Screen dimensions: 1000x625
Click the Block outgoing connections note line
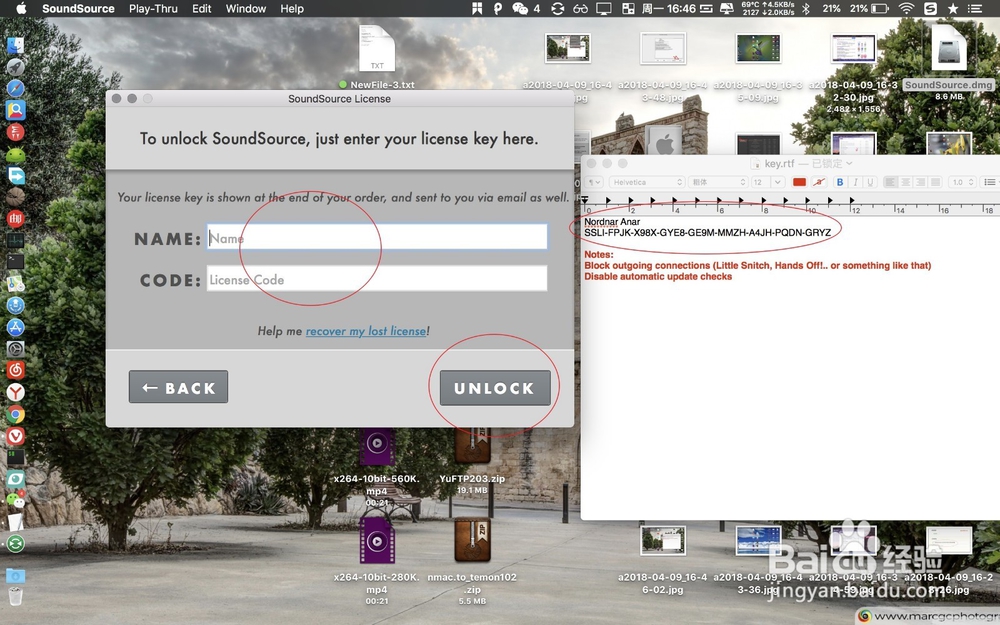[757, 265]
